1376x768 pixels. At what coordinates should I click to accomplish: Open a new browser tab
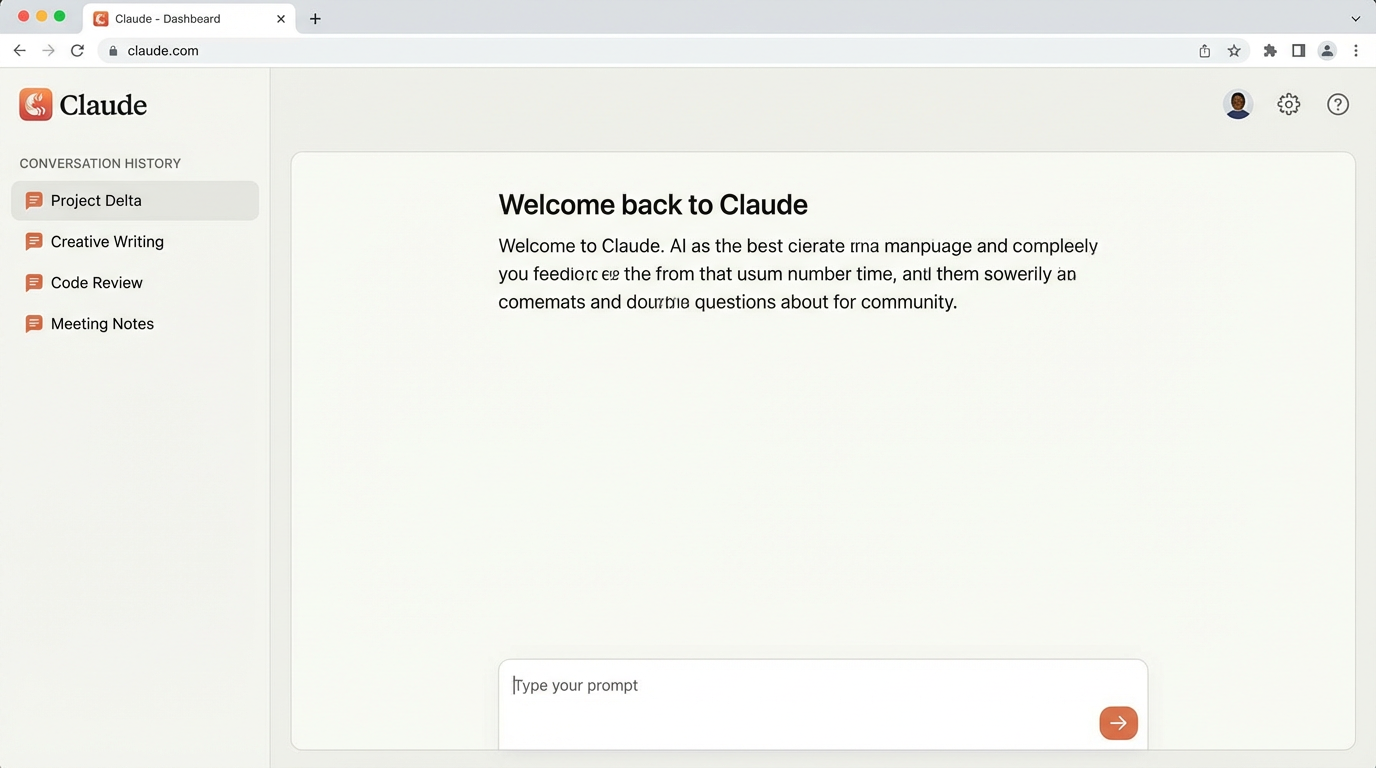315,18
